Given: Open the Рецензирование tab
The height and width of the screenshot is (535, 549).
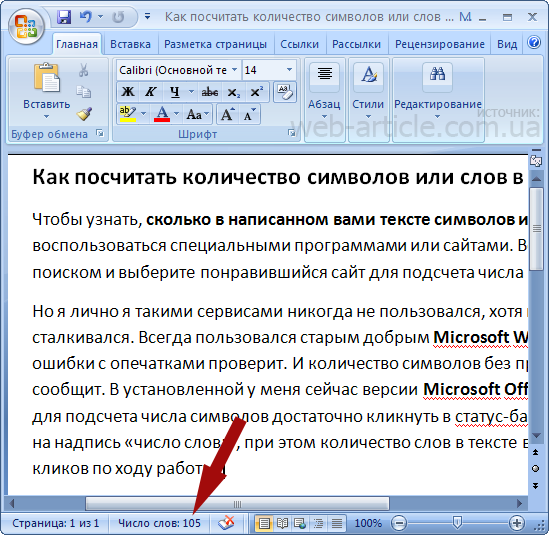Looking at the screenshot, I should coord(440,44).
